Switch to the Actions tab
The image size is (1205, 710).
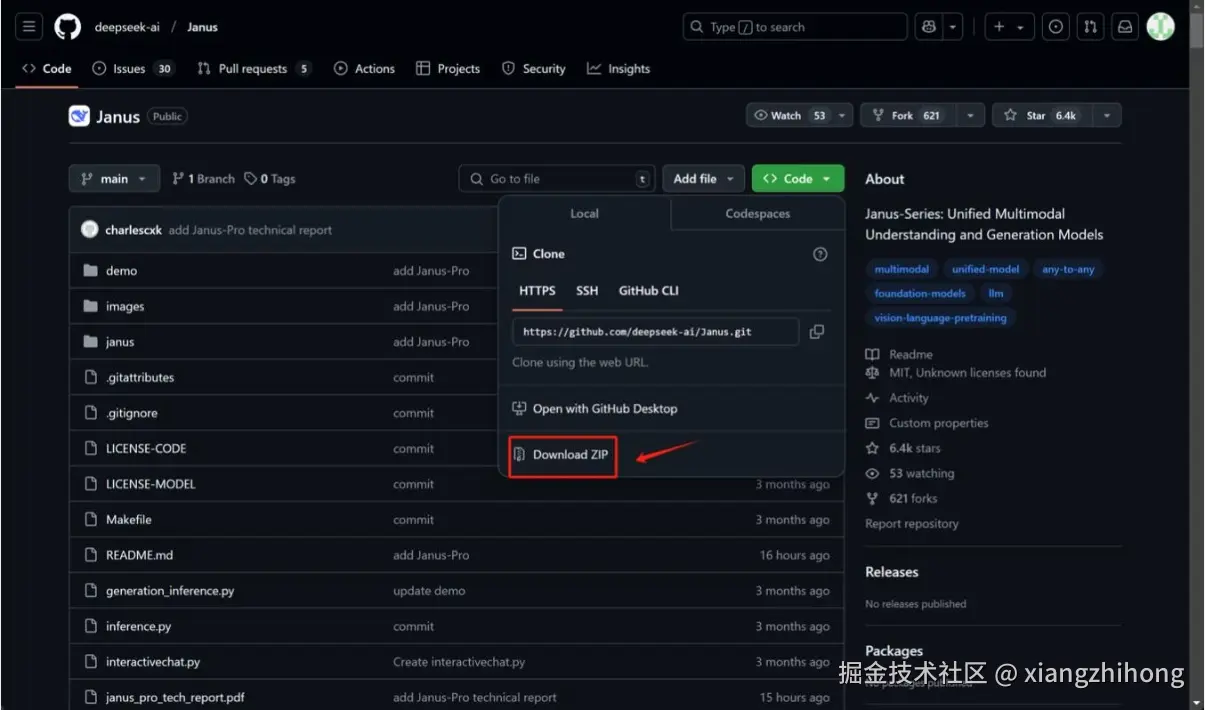(x=364, y=68)
